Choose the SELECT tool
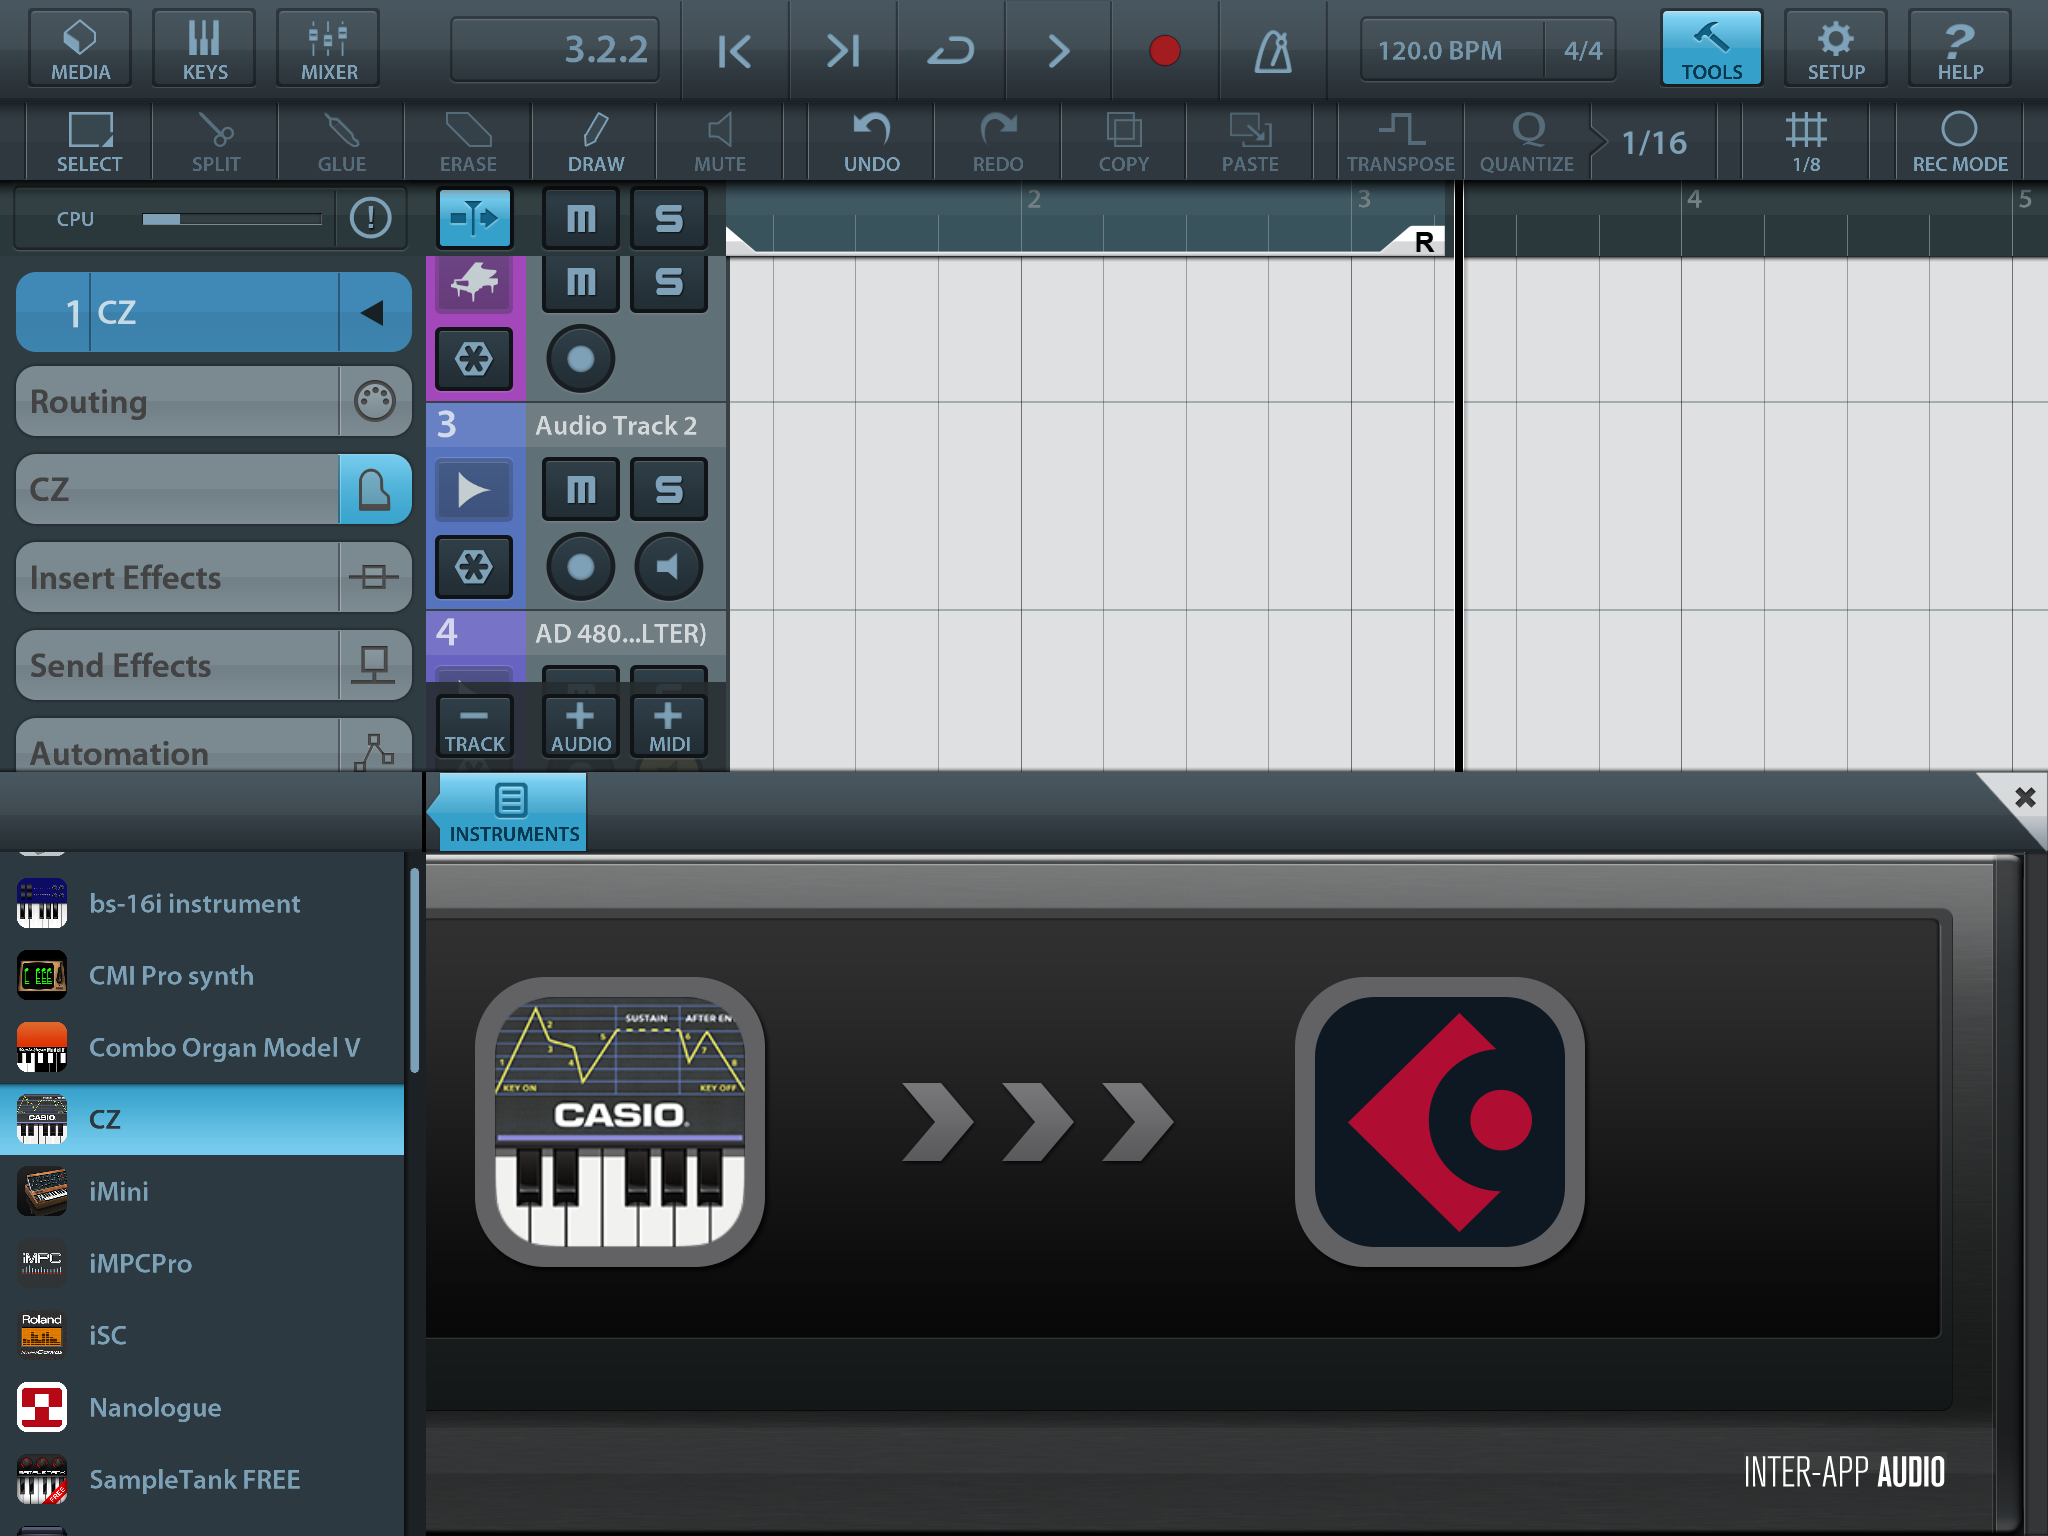The height and width of the screenshot is (1536, 2048). click(x=90, y=142)
